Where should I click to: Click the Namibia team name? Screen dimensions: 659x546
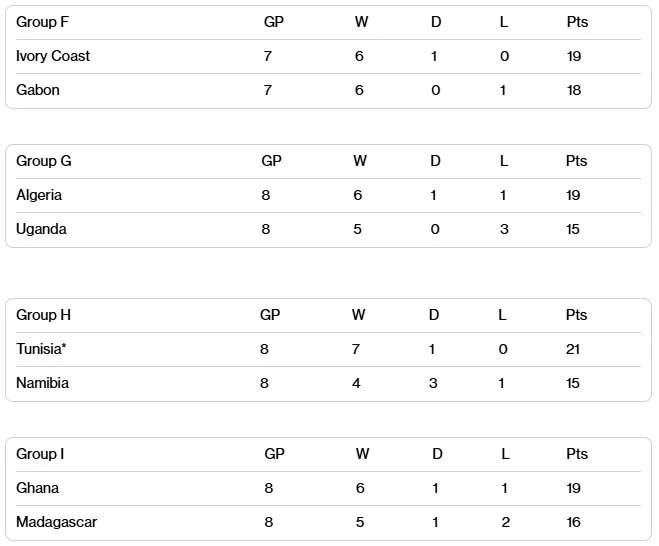pyautogui.click(x=43, y=383)
